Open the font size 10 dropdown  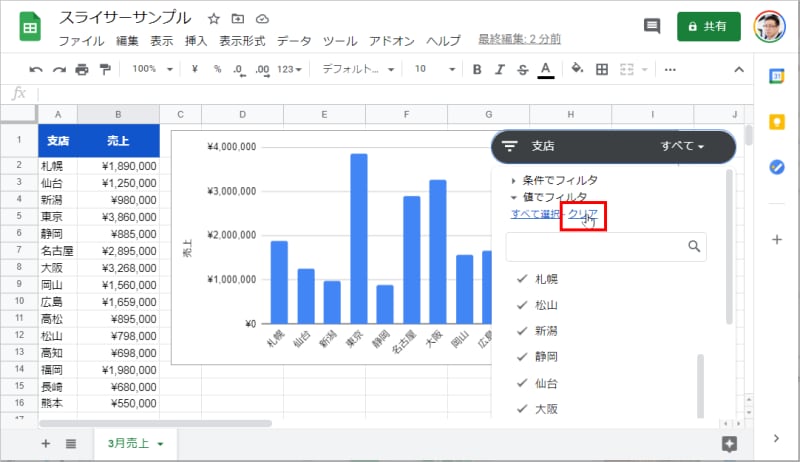pos(434,69)
